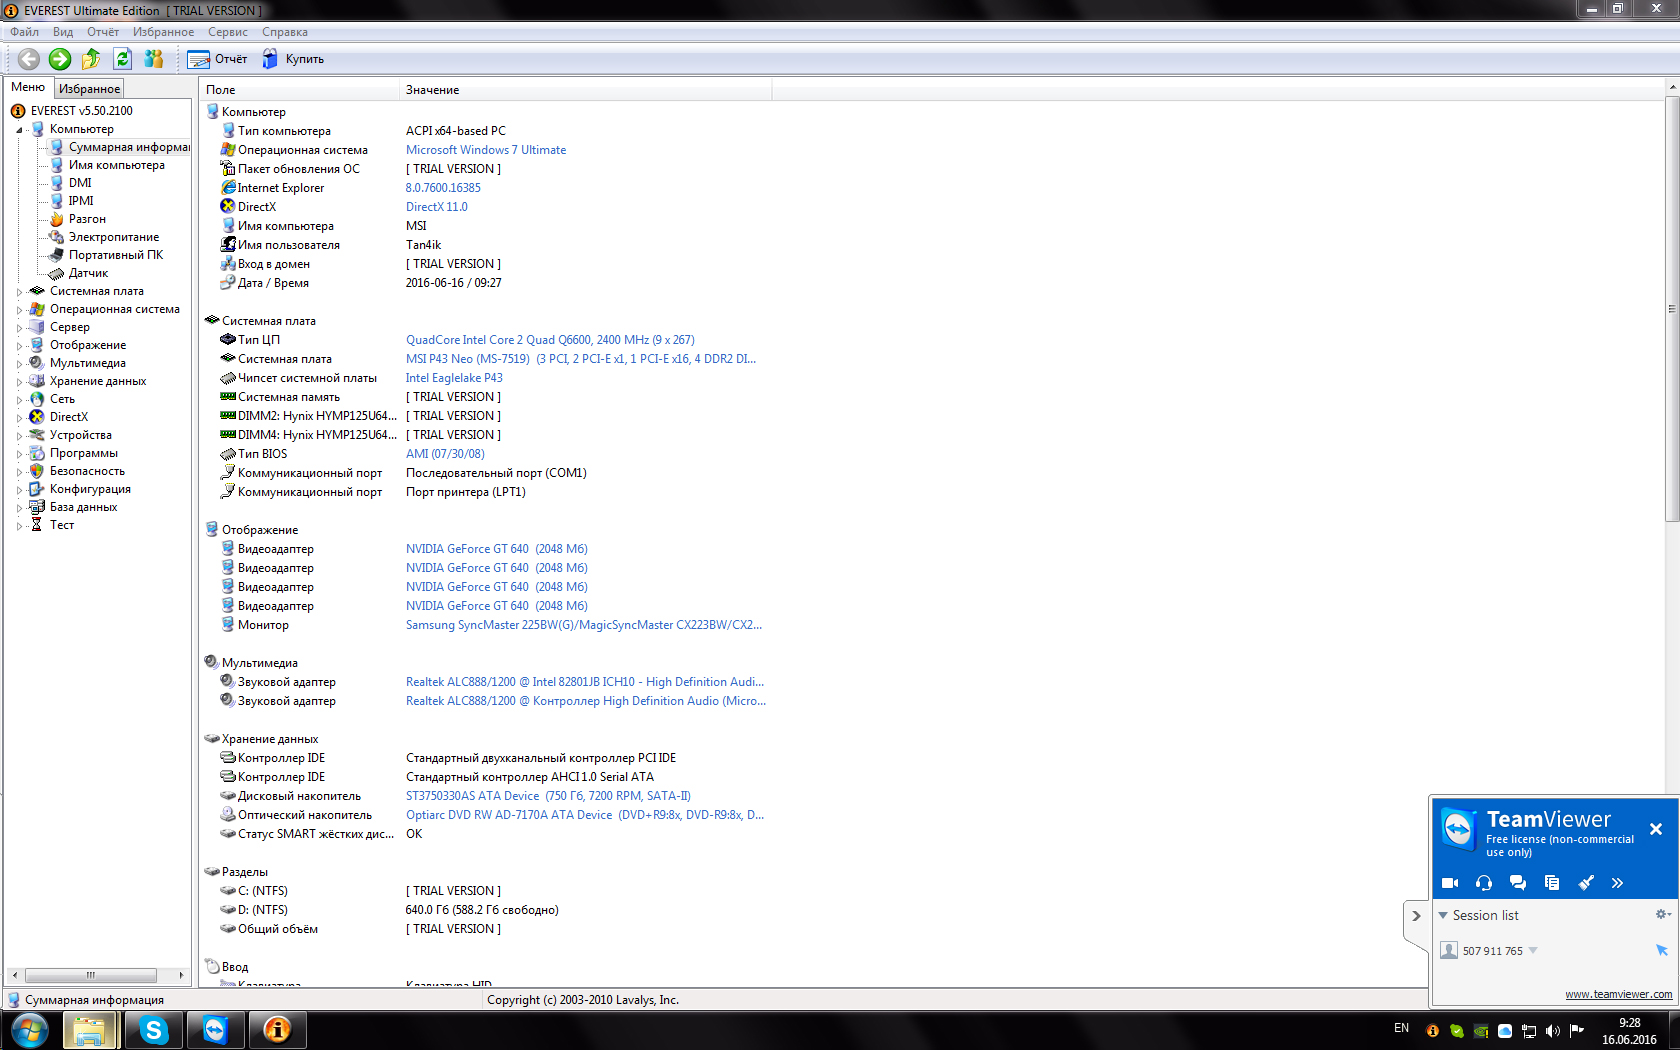Collapse the Компьютер tree node
This screenshot has height=1050, width=1680.
click(x=19, y=130)
